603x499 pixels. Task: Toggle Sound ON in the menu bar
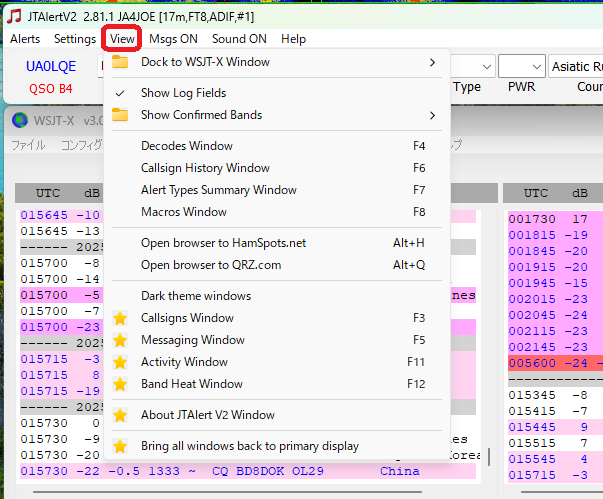239,39
